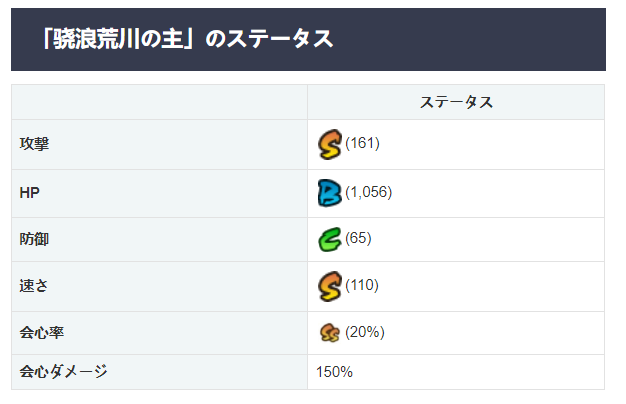Image resolution: width=626 pixels, height=404 pixels.
Task: Click the ステータス column header
Action: pos(456,102)
